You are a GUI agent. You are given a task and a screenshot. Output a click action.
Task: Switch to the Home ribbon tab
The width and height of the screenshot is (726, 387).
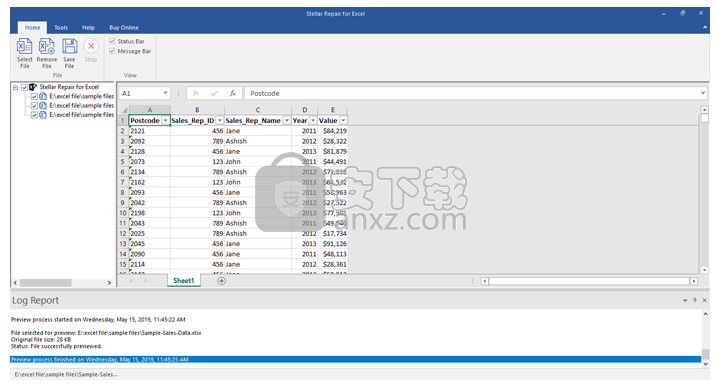pyautogui.click(x=32, y=27)
